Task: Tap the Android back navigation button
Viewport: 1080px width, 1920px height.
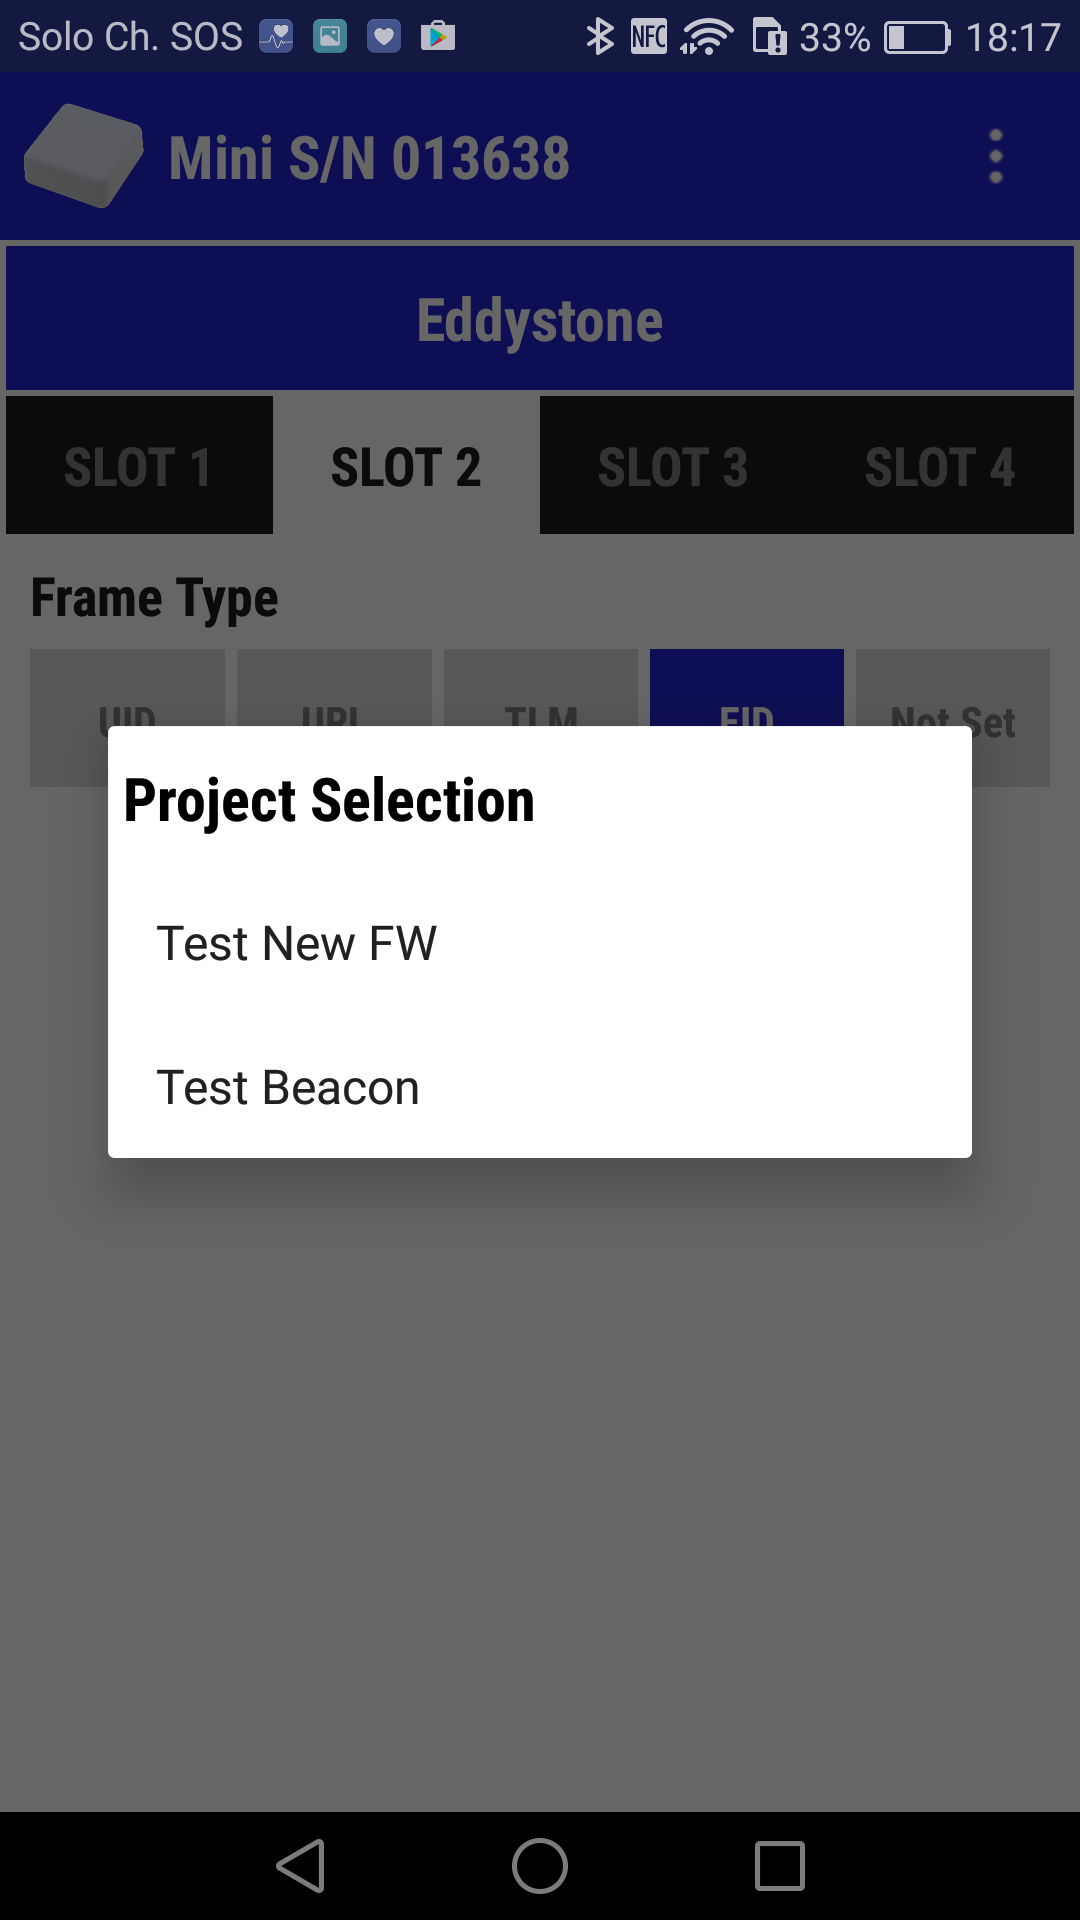Action: (x=301, y=1866)
